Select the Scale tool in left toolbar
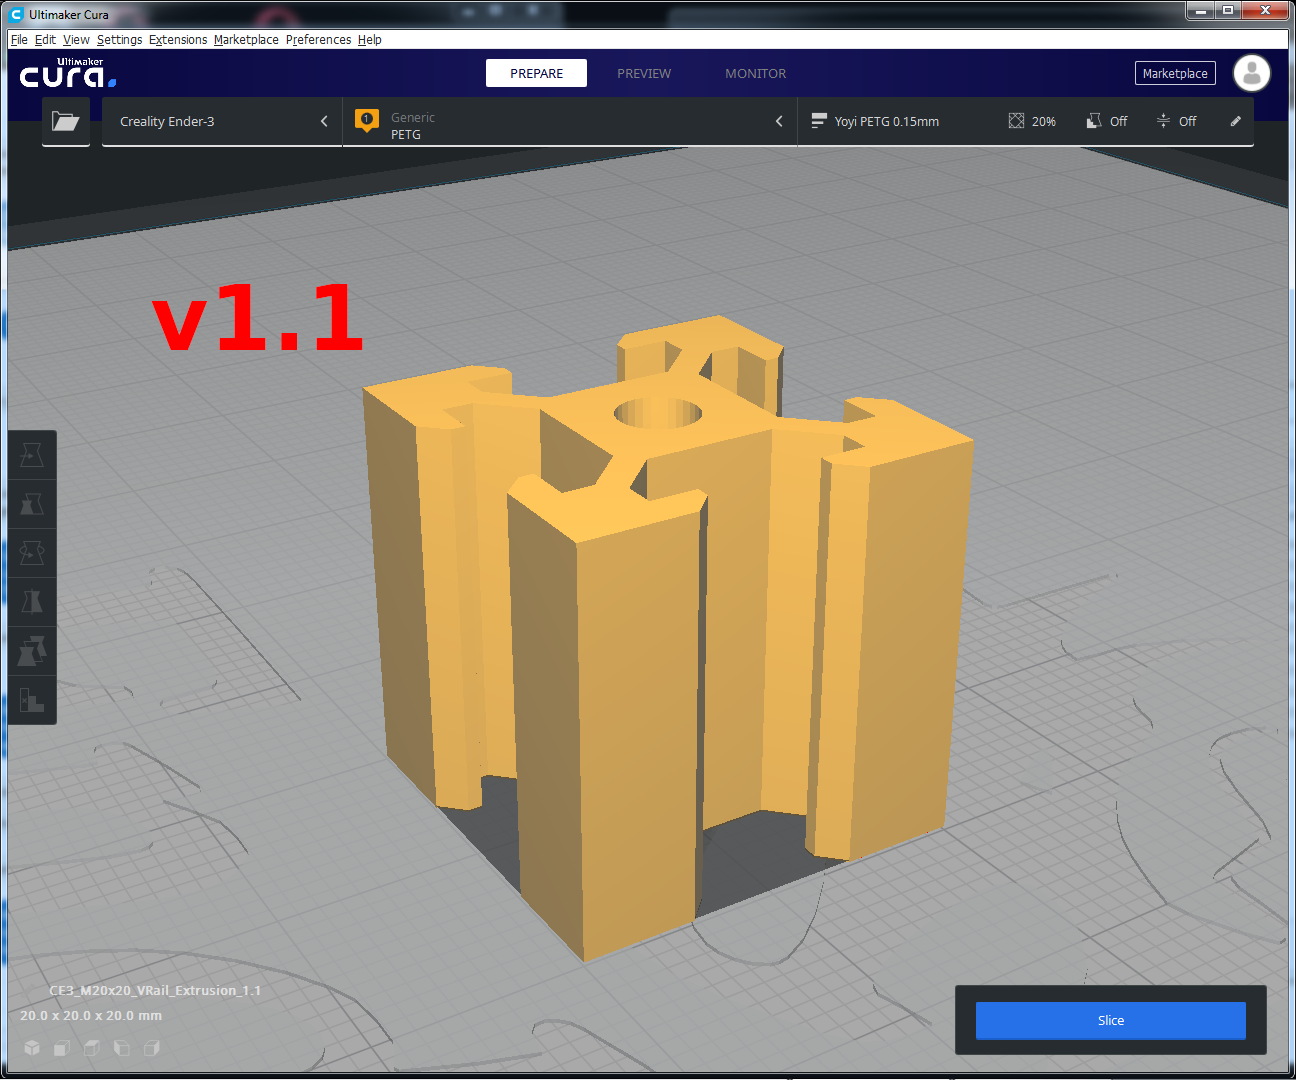This screenshot has height=1080, width=1296. pyautogui.click(x=32, y=503)
